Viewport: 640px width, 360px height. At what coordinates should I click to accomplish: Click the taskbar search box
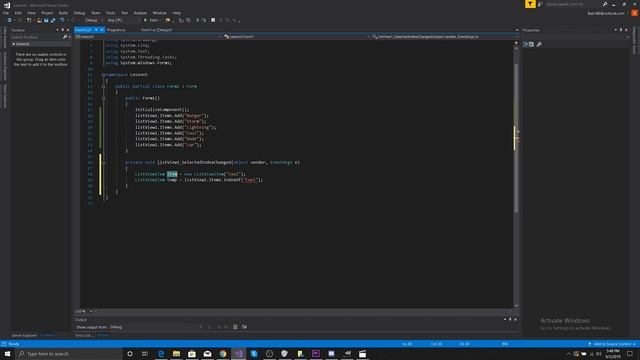pos(69,353)
